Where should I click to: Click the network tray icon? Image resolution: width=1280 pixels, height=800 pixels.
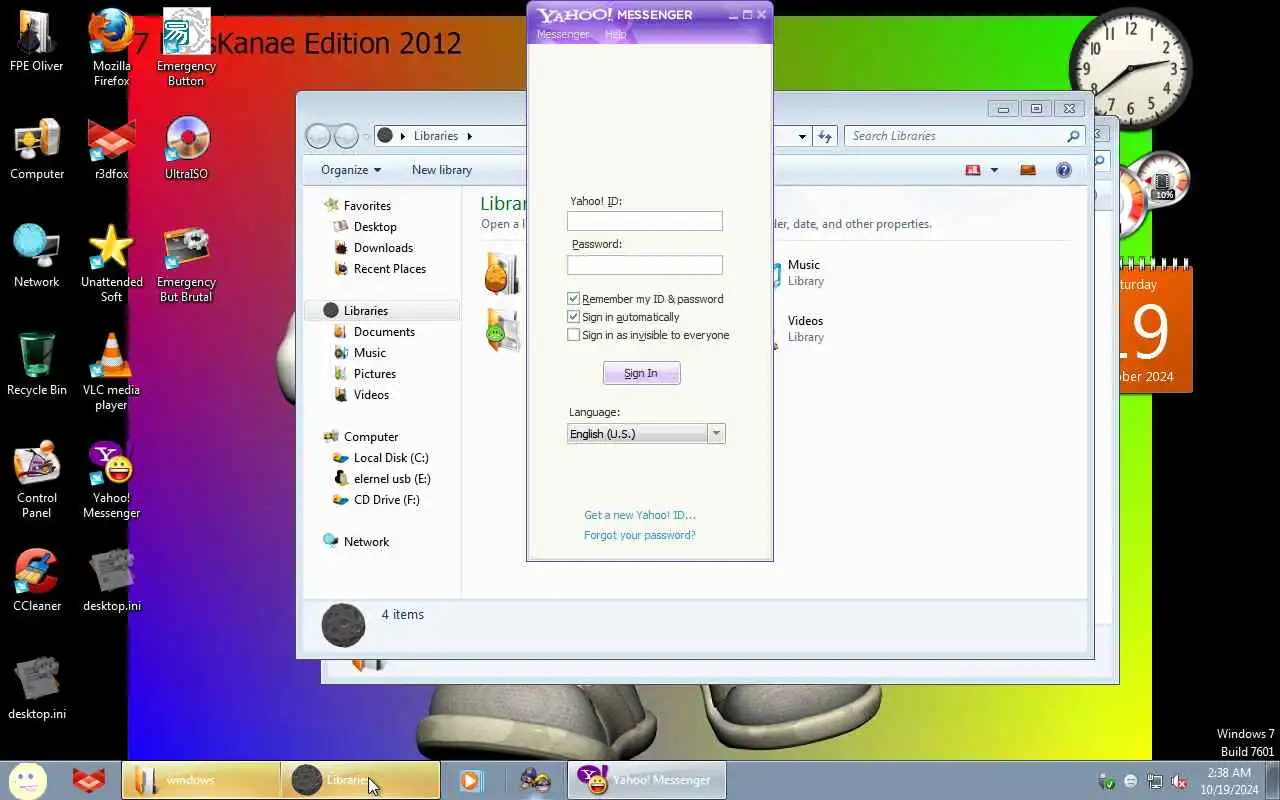point(1155,781)
